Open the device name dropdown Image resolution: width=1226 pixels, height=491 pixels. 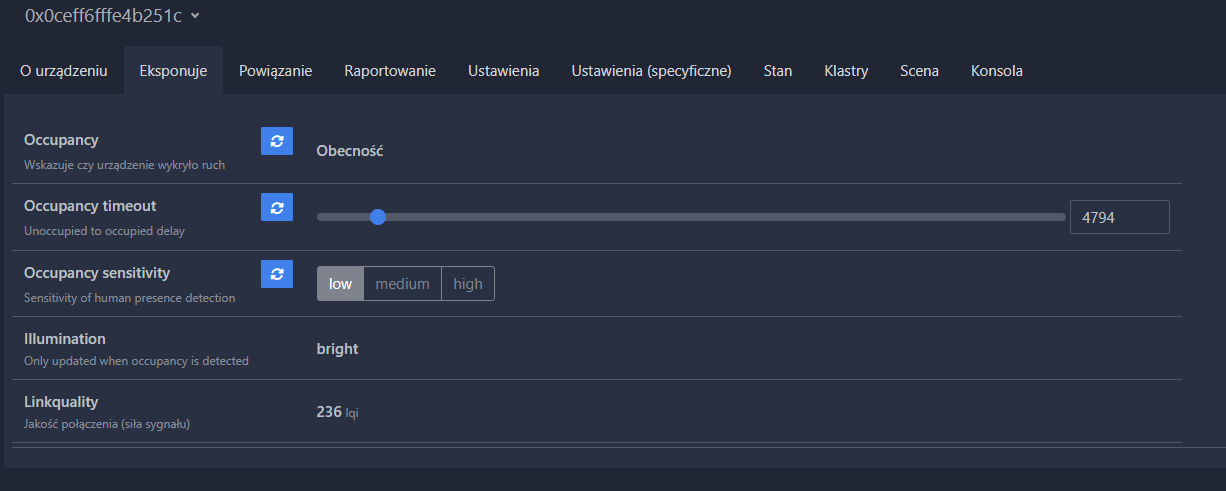194,15
